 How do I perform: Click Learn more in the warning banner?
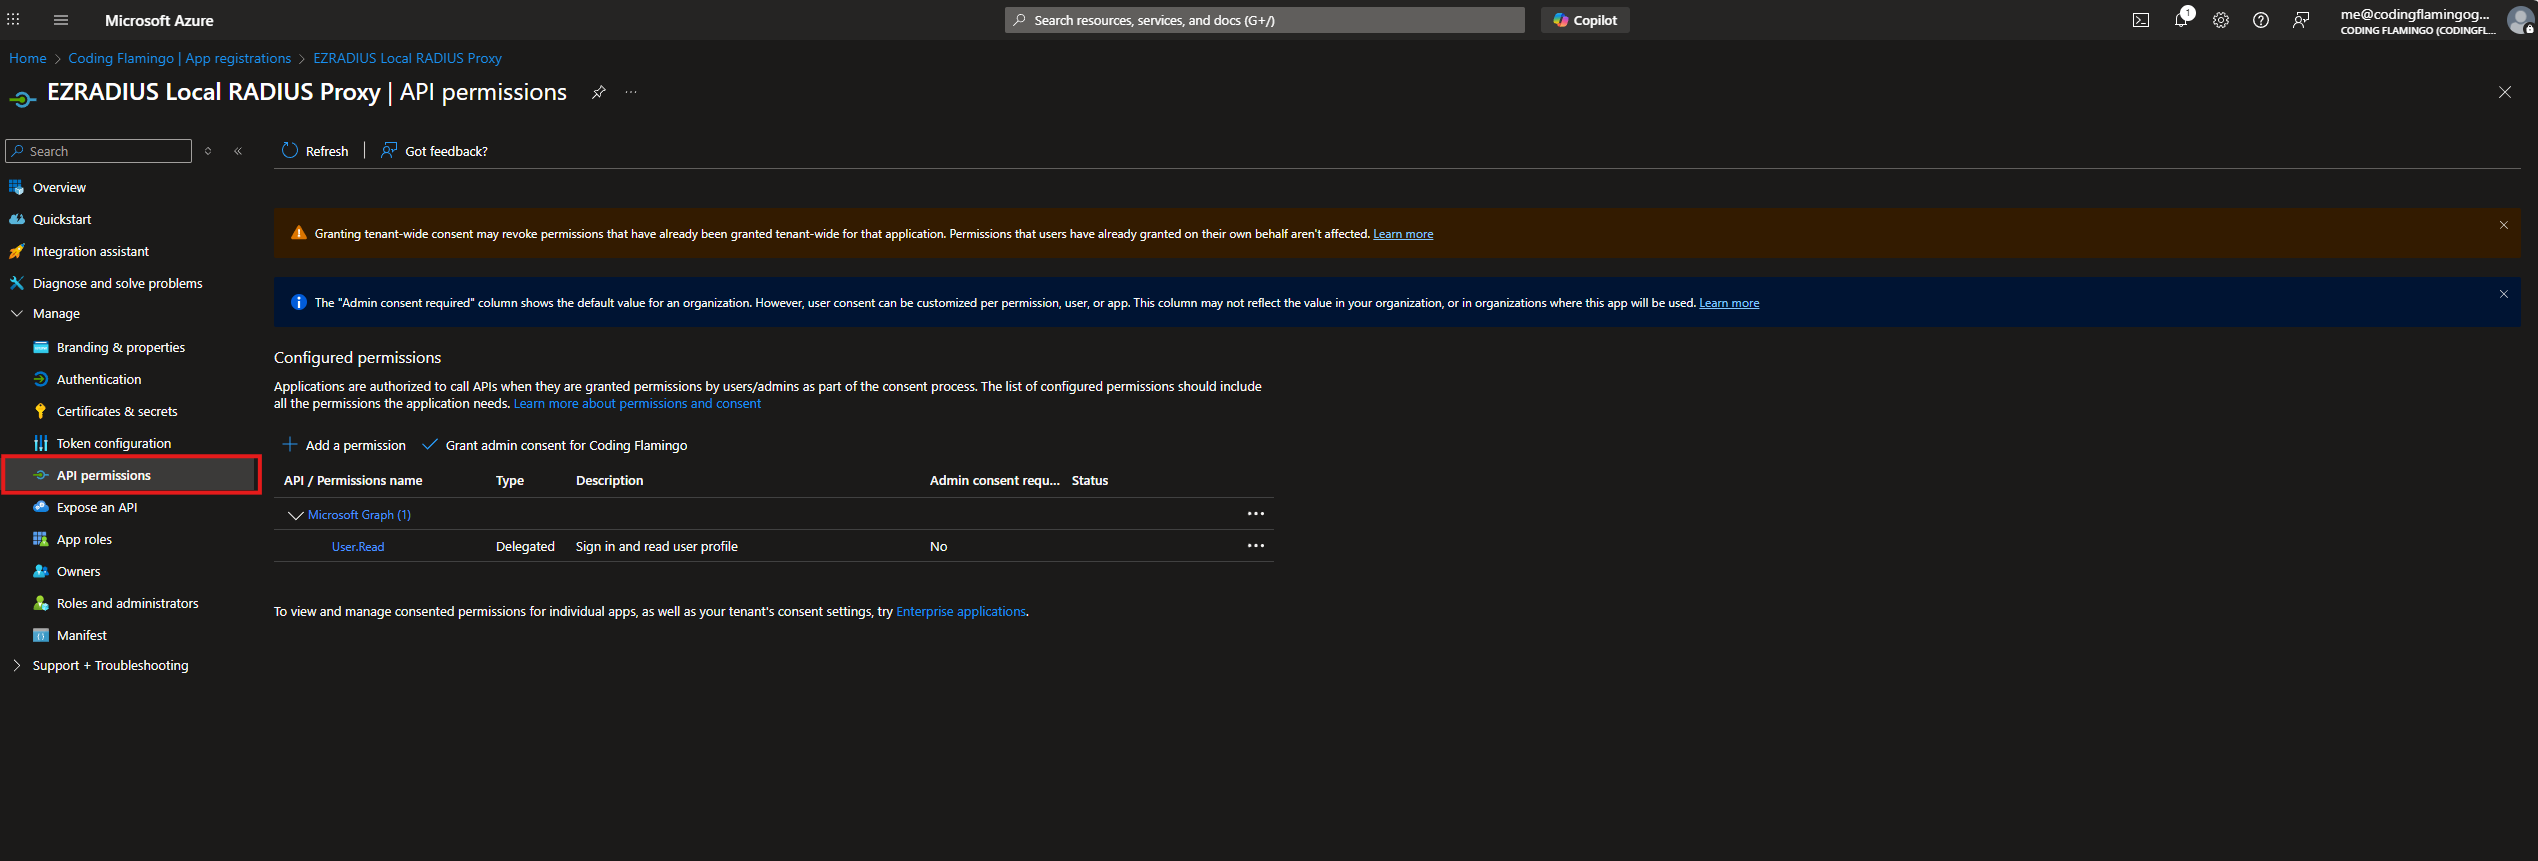(x=1403, y=234)
